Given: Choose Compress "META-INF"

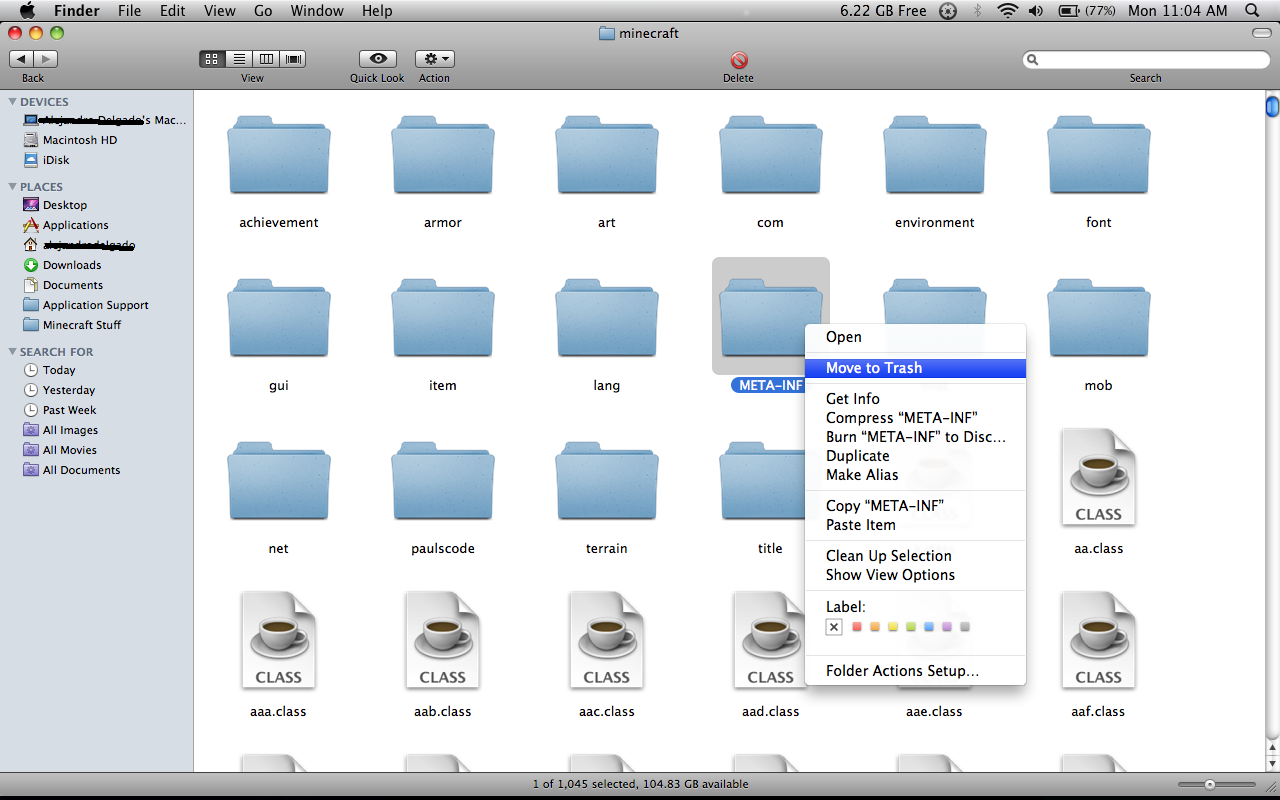Looking at the screenshot, I should (x=915, y=418).
